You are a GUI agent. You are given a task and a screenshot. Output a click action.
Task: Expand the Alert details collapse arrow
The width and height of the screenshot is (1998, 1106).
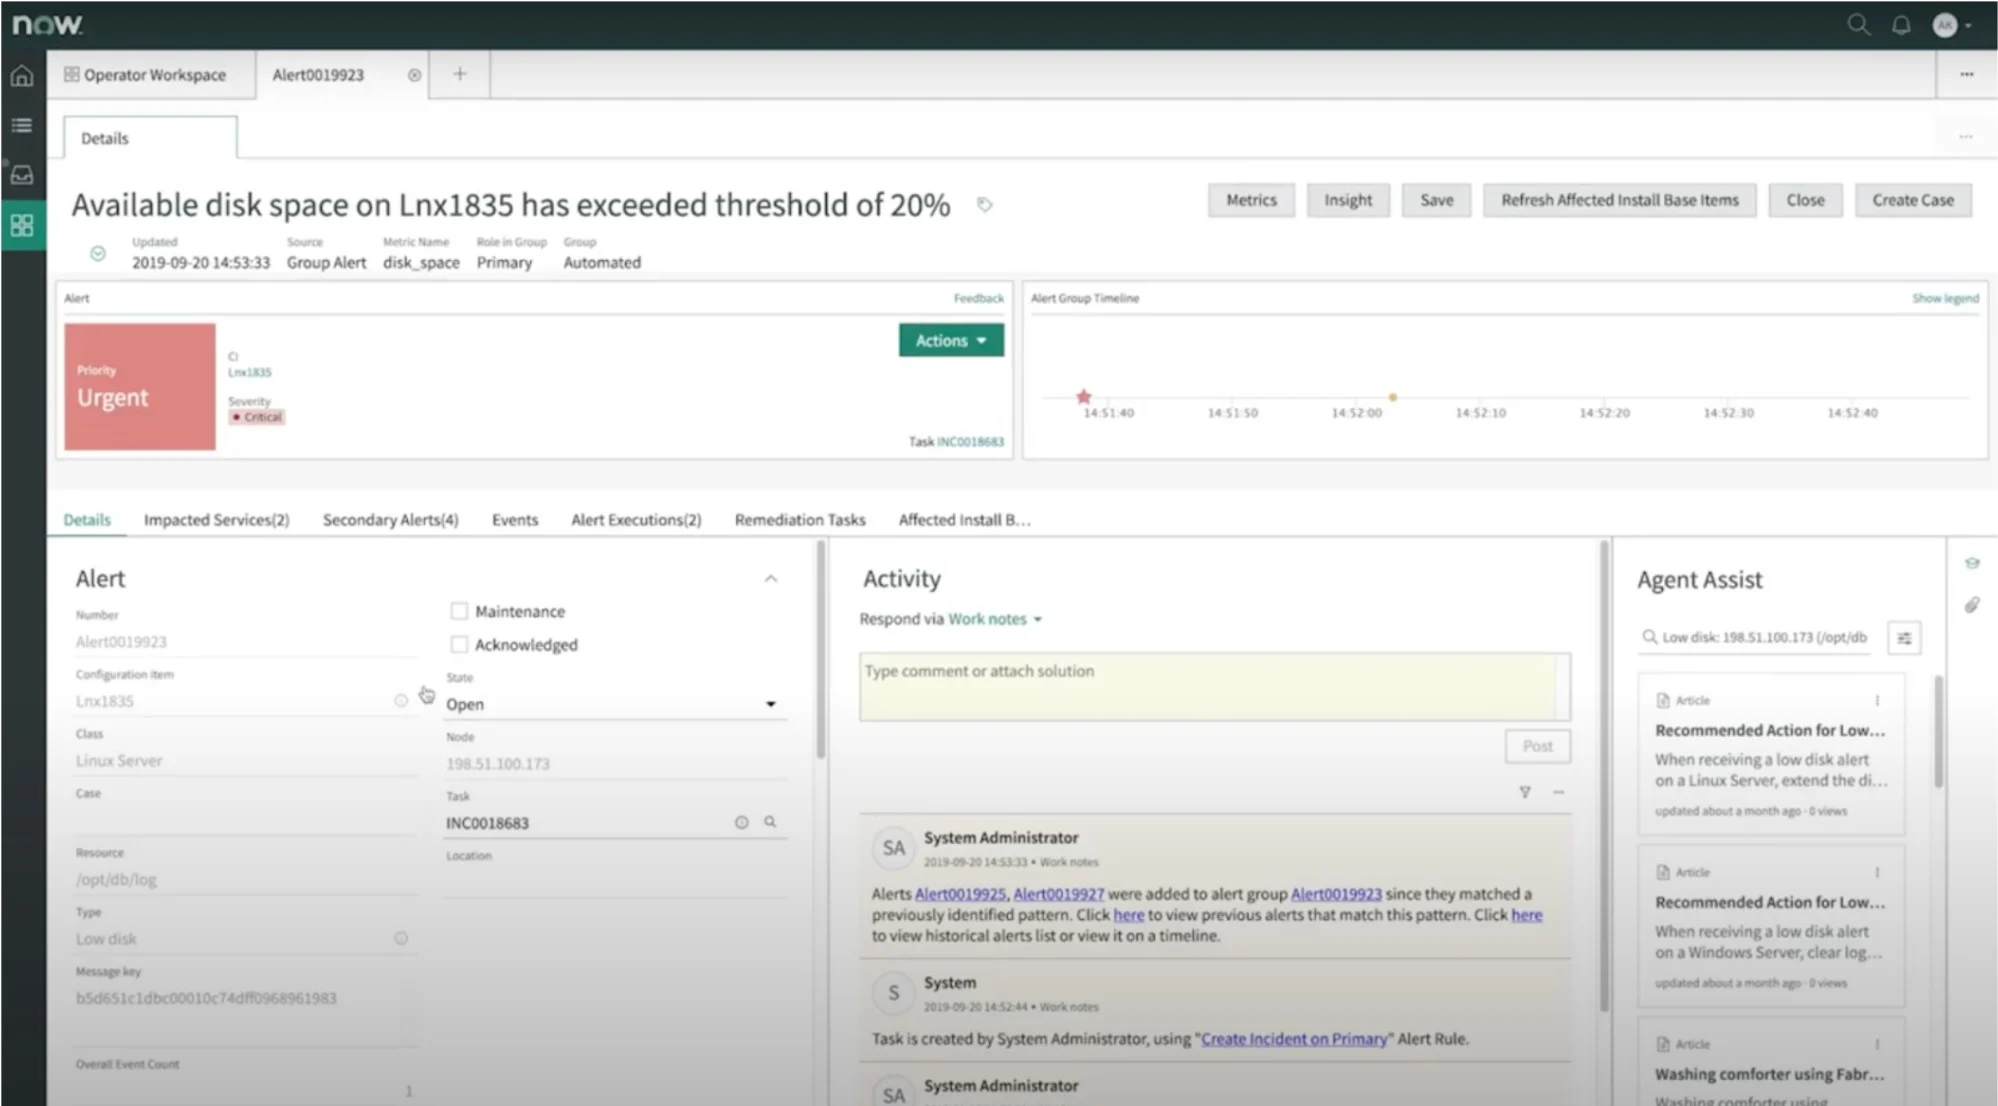coord(772,578)
